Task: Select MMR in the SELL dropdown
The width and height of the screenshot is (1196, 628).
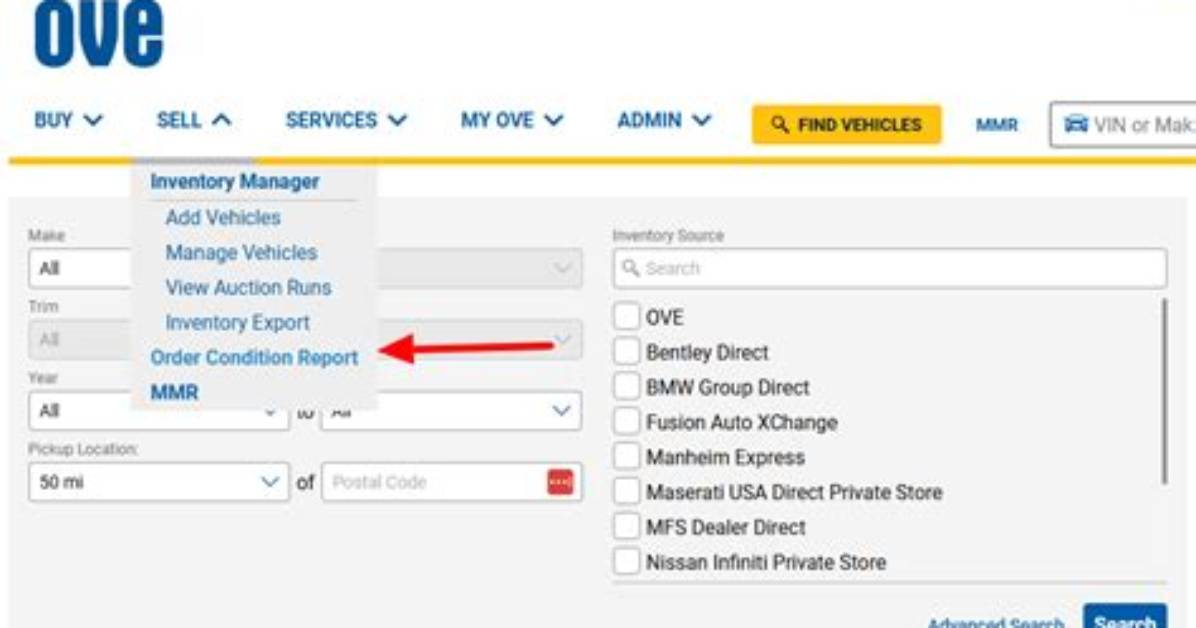Action: 175,392
